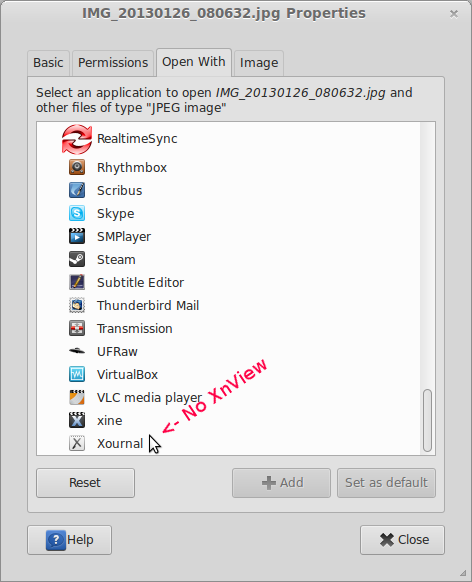This screenshot has height=582, width=472.
Task: Choose Scribus from the list
Action: tap(119, 191)
